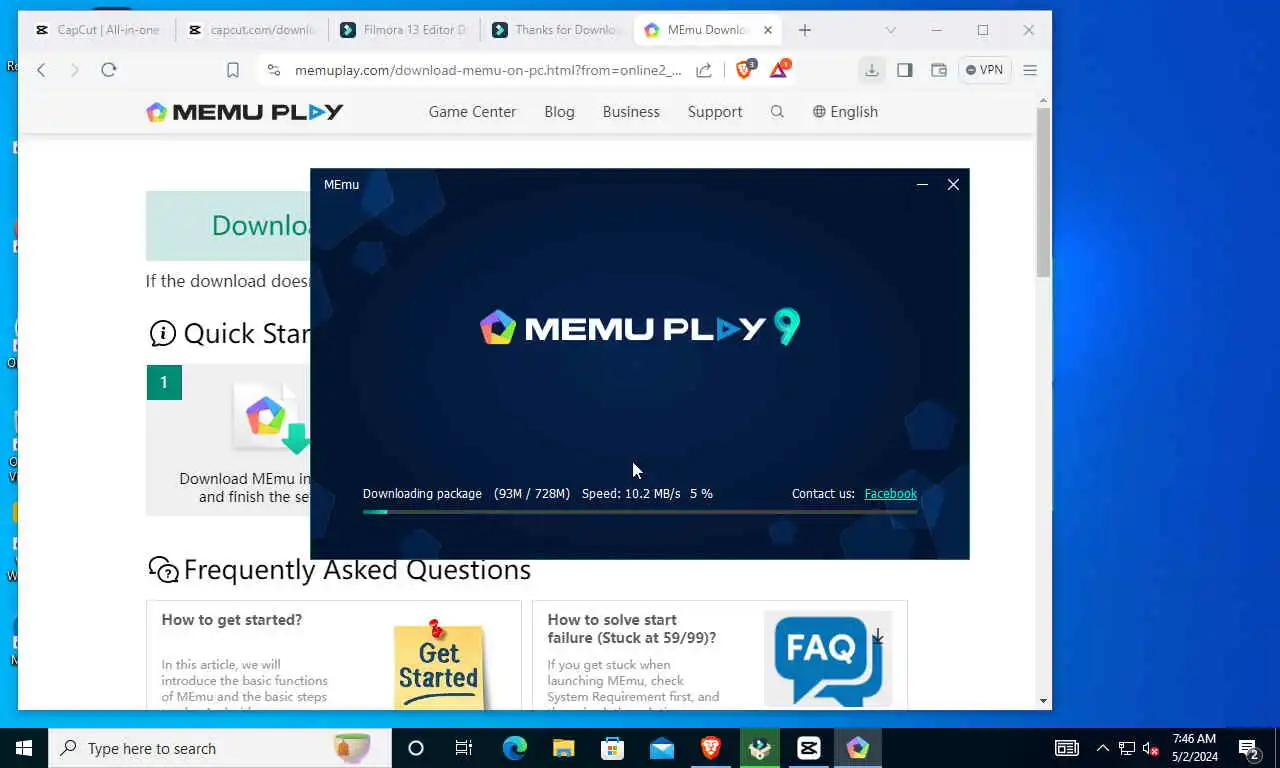This screenshot has height=768, width=1280.
Task: Click the page vertical scrollbar thumb
Action: [1043, 190]
